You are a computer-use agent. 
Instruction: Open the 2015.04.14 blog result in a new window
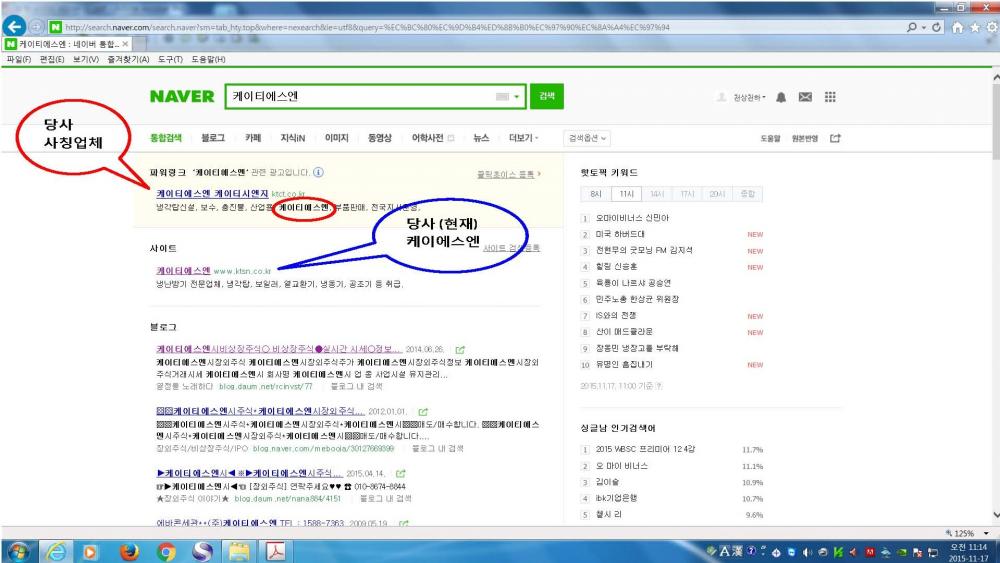click(401, 474)
